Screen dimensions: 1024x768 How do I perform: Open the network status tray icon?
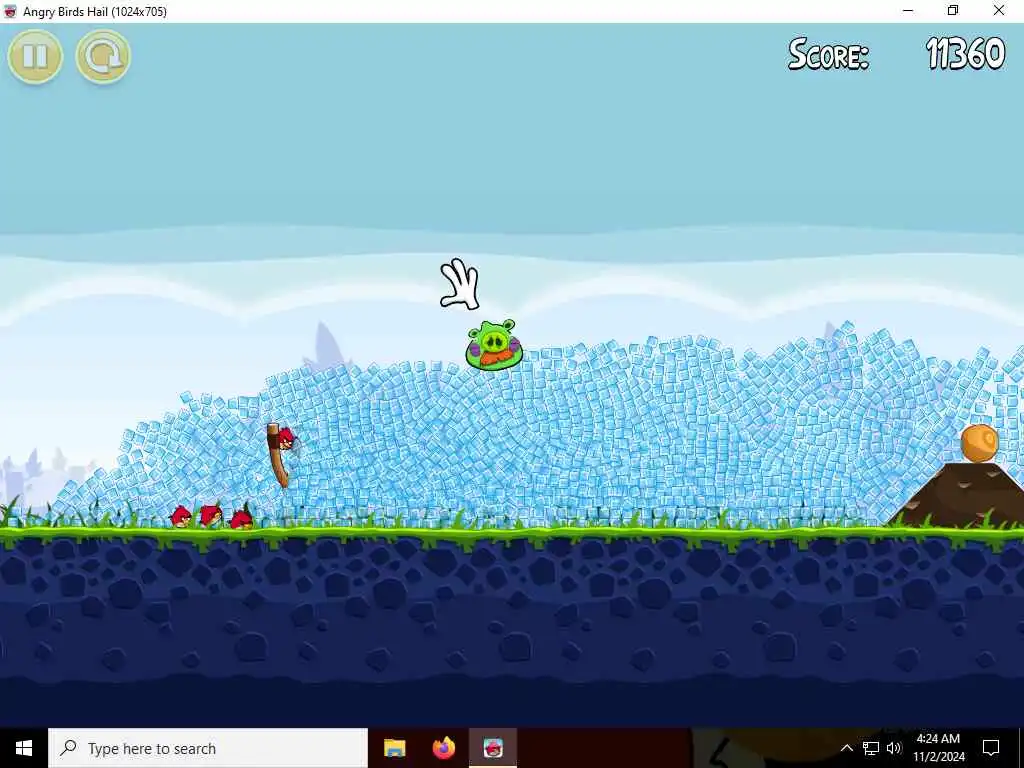click(x=871, y=748)
